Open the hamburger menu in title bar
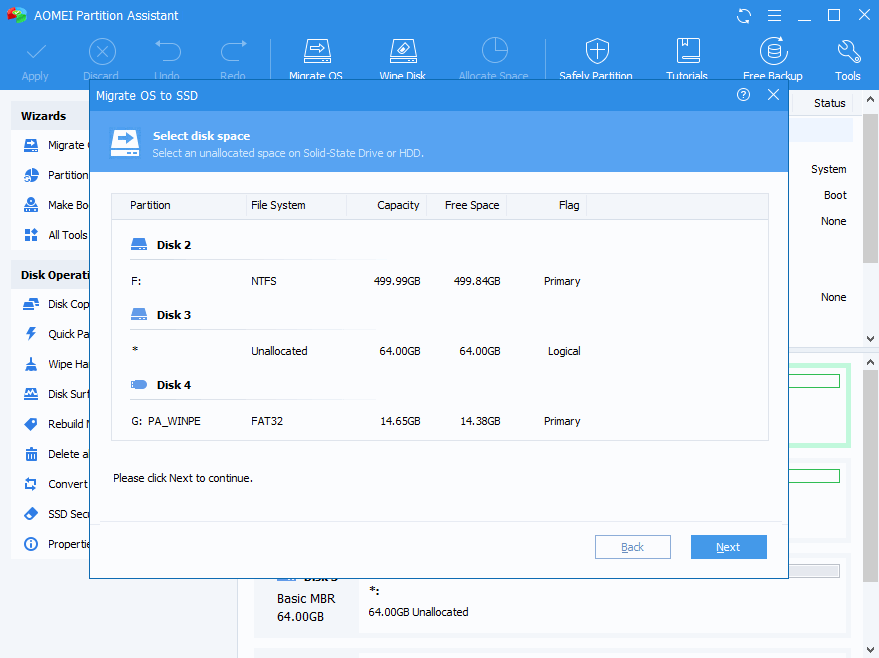This screenshot has width=879, height=658. [774, 16]
